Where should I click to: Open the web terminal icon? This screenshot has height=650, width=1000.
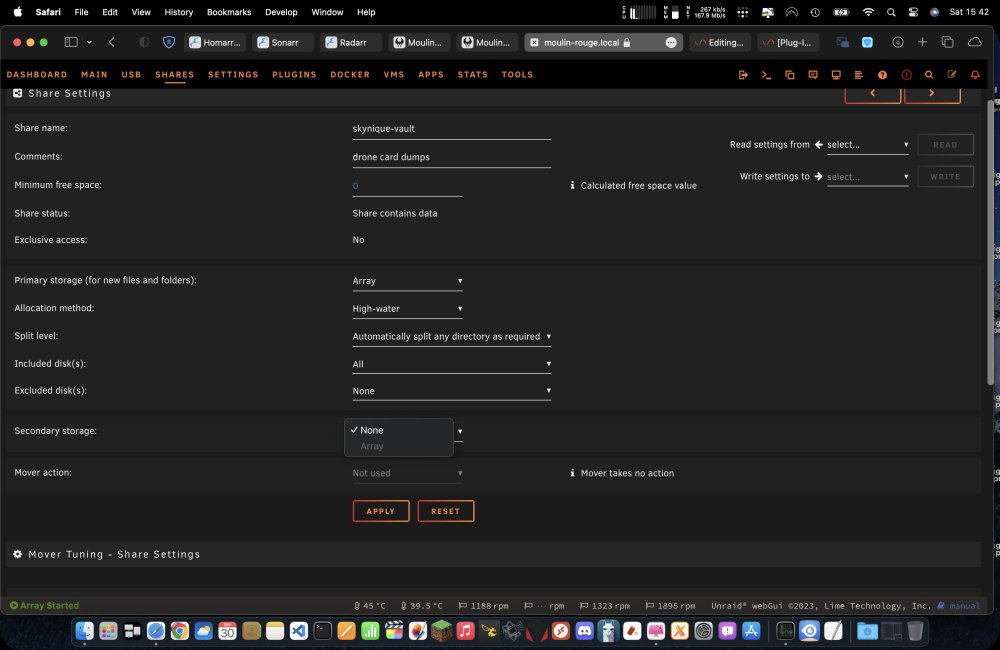coord(766,75)
